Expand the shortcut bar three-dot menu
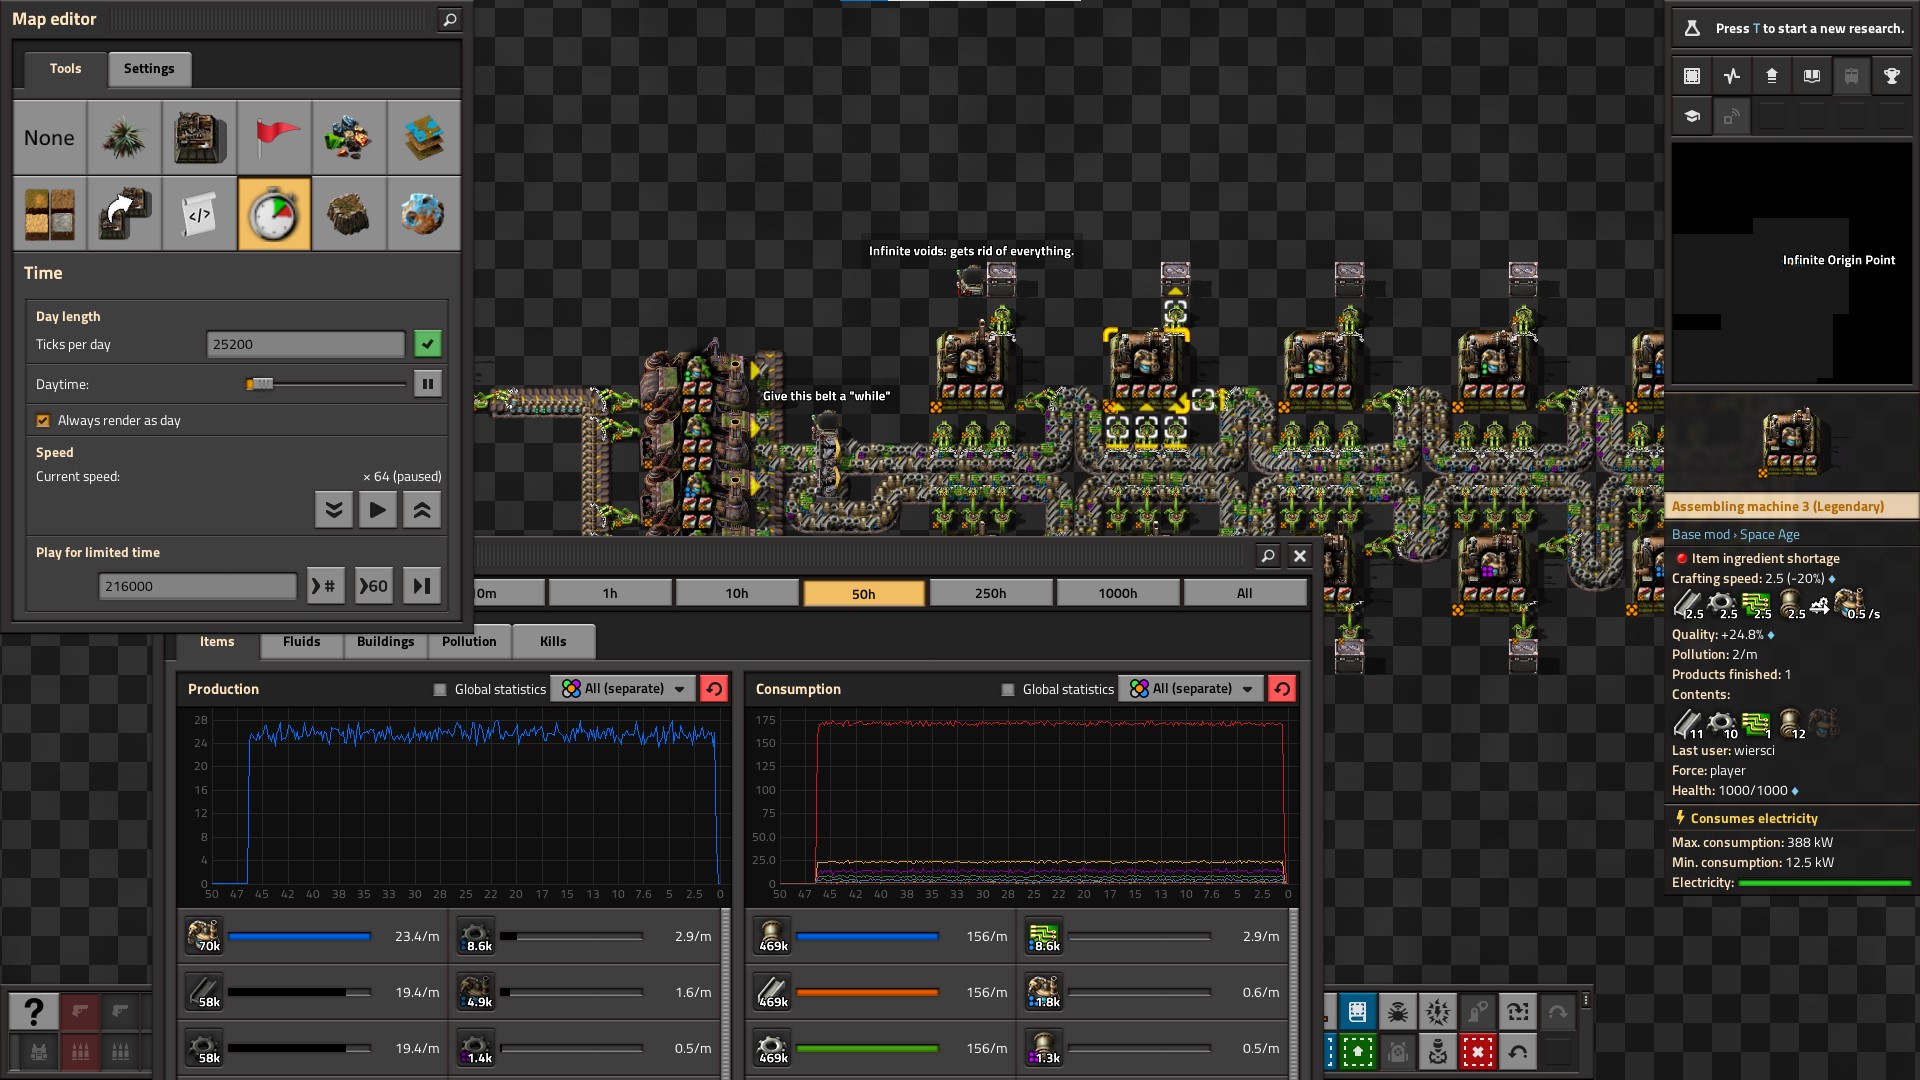The image size is (1920, 1080). click(1586, 1000)
